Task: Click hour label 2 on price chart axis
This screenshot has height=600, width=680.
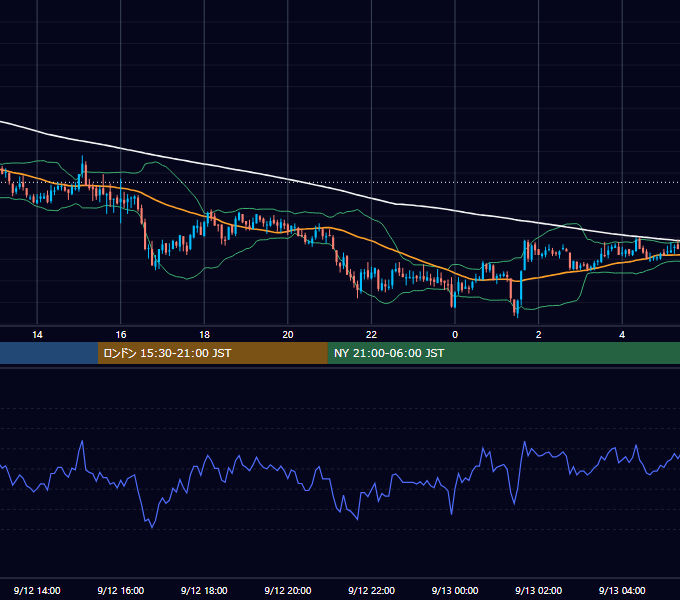Action: [539, 335]
